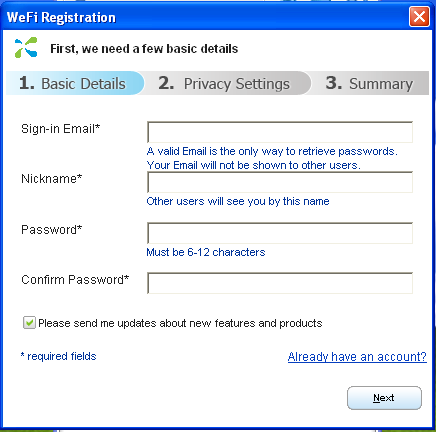Viewport: 436px width, 432px height.
Task: Click the Must be 6-12 characters hint
Action: (206, 252)
